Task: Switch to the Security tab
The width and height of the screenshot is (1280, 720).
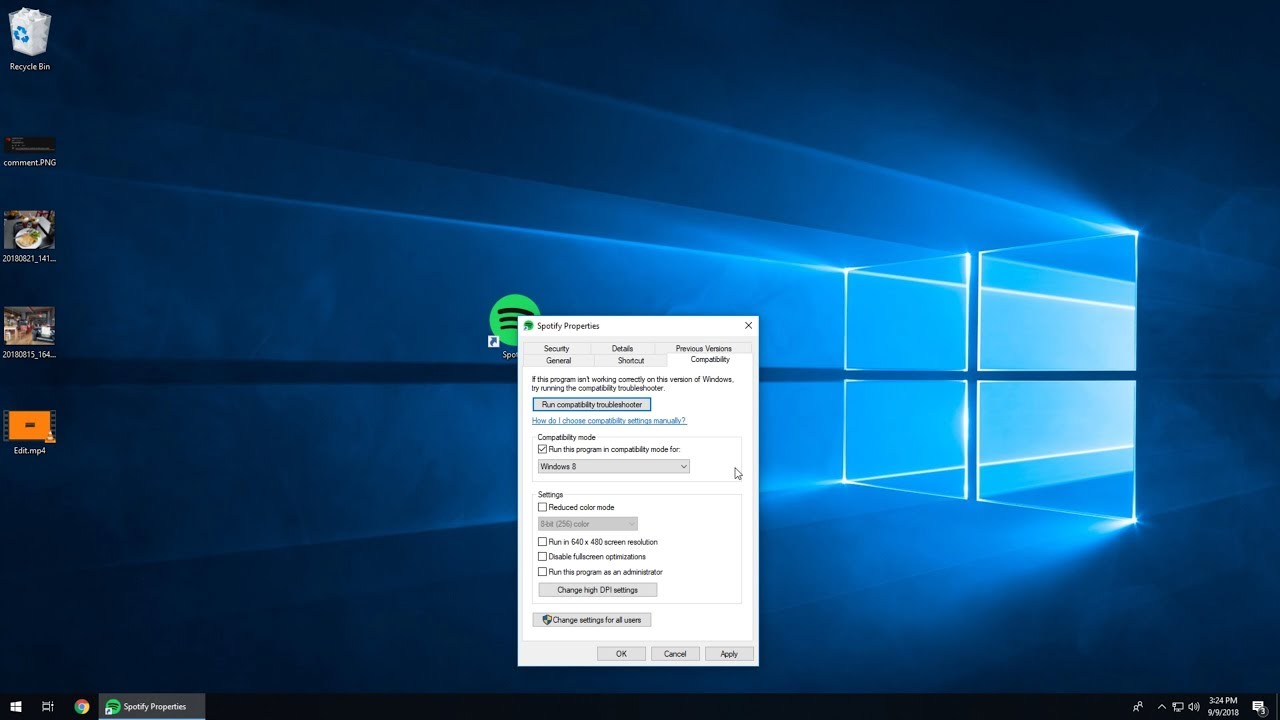Action: pyautogui.click(x=556, y=348)
